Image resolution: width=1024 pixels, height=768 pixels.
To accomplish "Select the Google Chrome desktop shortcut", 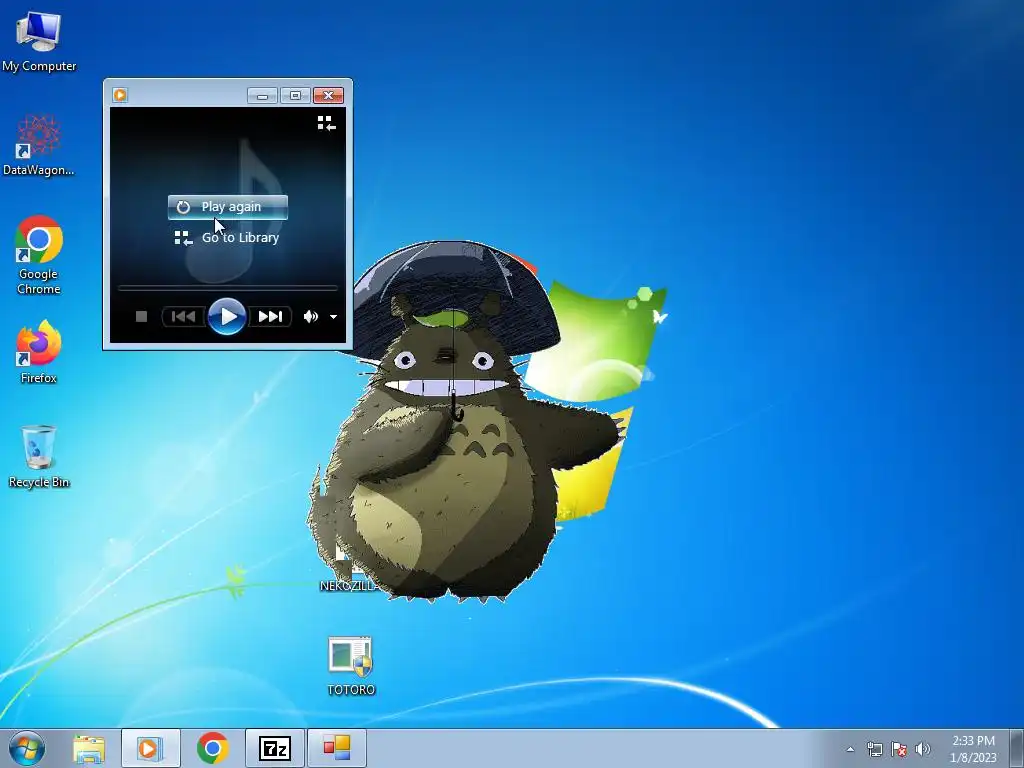I will point(39,255).
